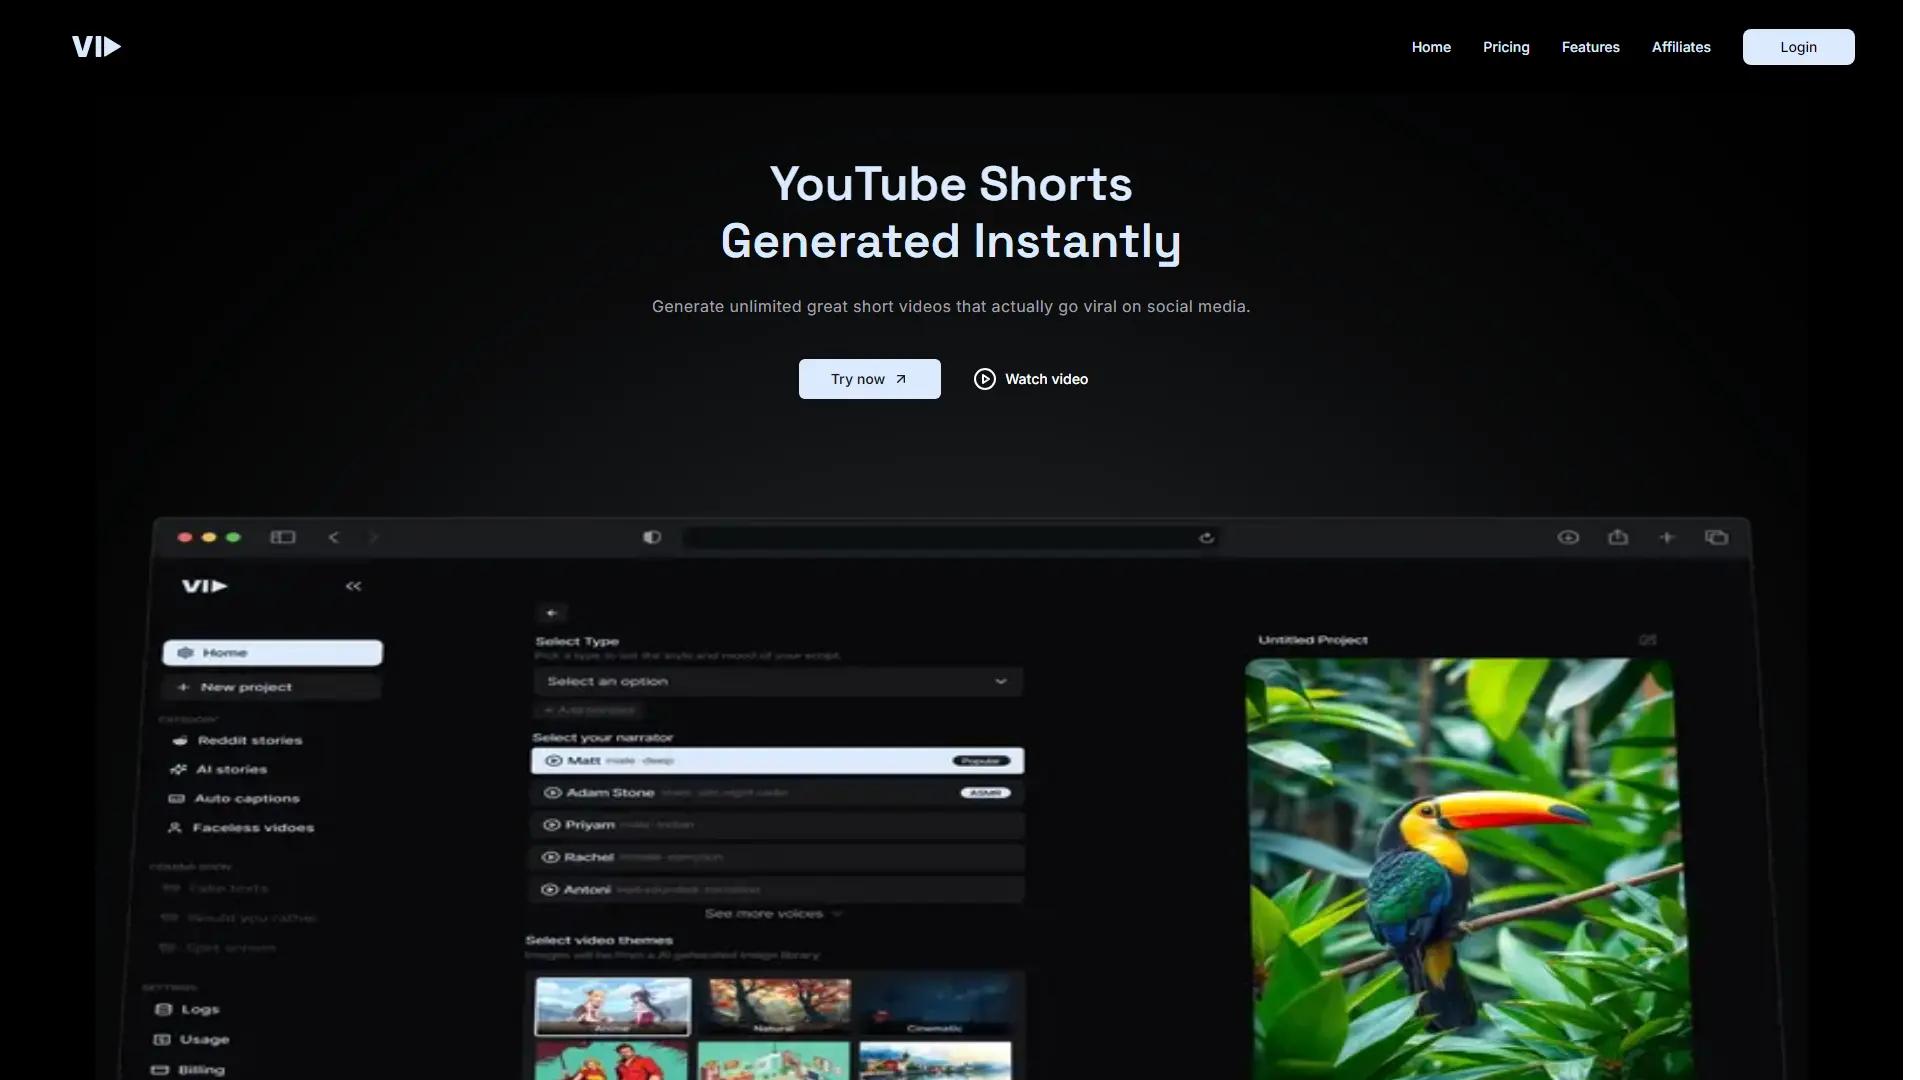Open the Logs panel
Image resolution: width=1920 pixels, height=1080 pixels.
198,1009
